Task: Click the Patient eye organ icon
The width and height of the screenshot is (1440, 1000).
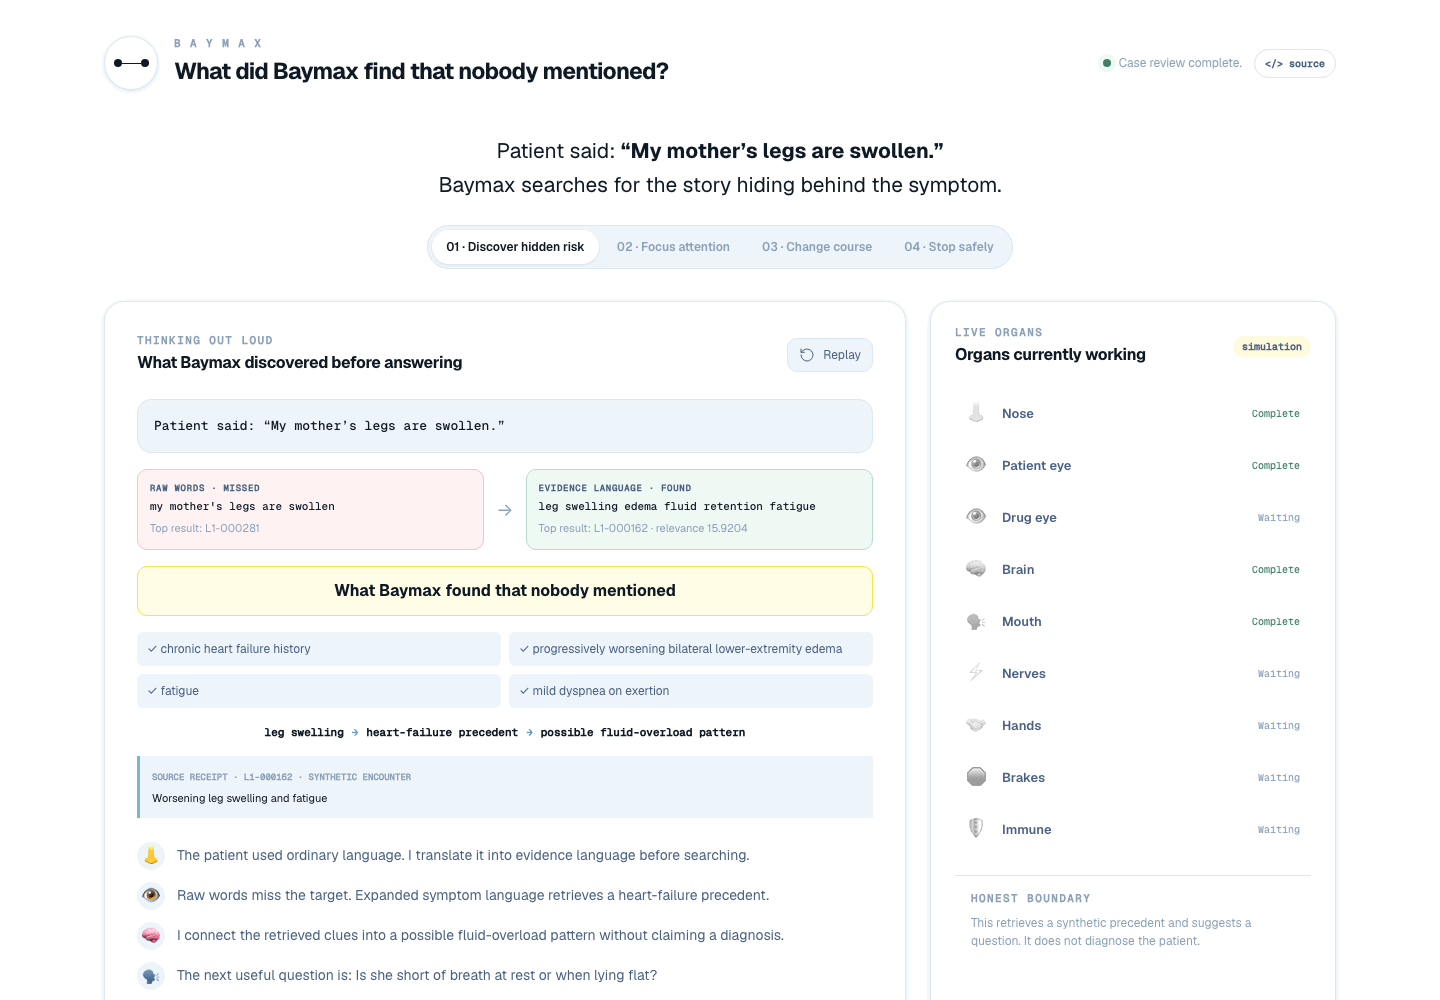Action: point(976,465)
